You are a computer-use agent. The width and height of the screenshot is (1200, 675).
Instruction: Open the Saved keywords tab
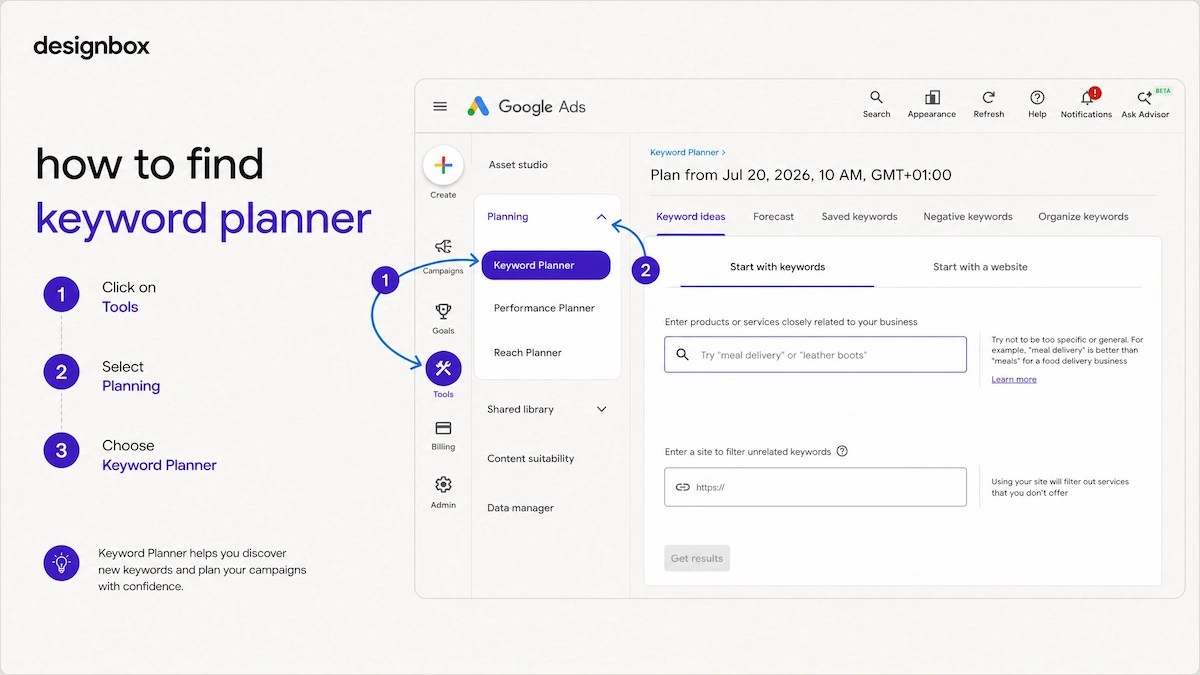pos(859,216)
